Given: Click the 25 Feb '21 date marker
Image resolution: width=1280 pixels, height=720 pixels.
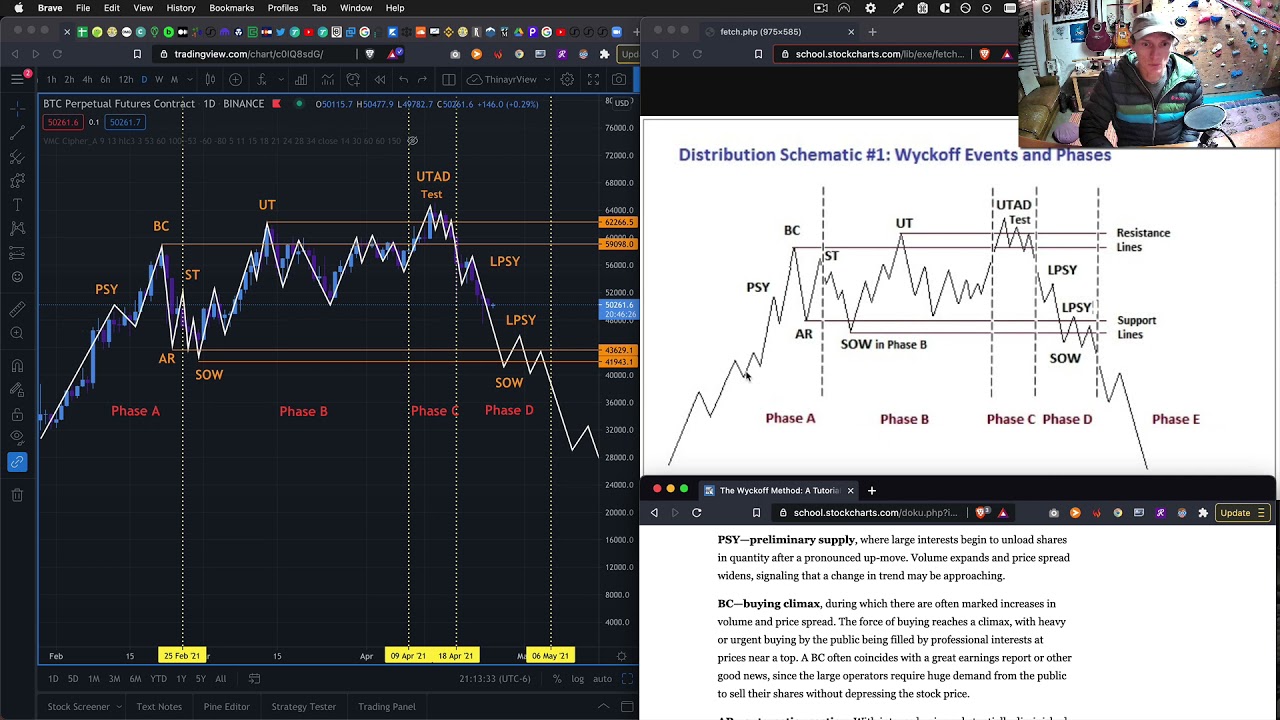Looking at the screenshot, I should point(182,656).
